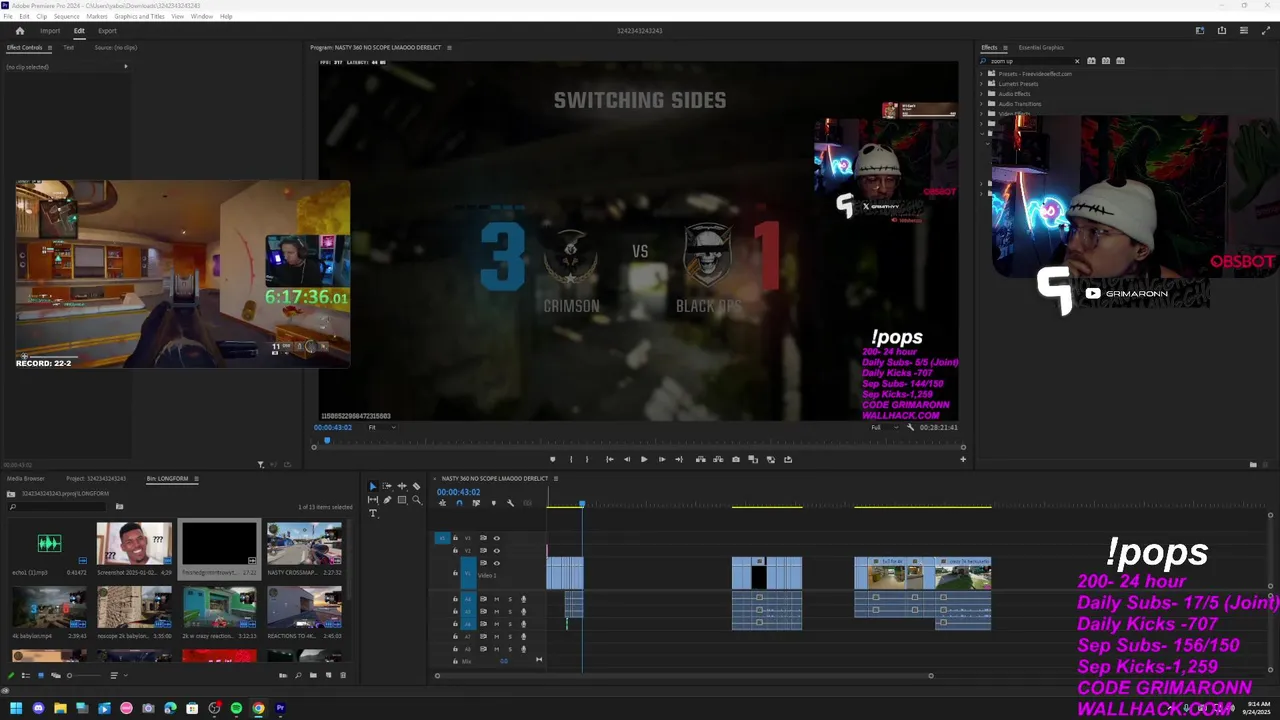Image resolution: width=1280 pixels, height=720 pixels.
Task: Select the Razor tool
Action: [416, 486]
